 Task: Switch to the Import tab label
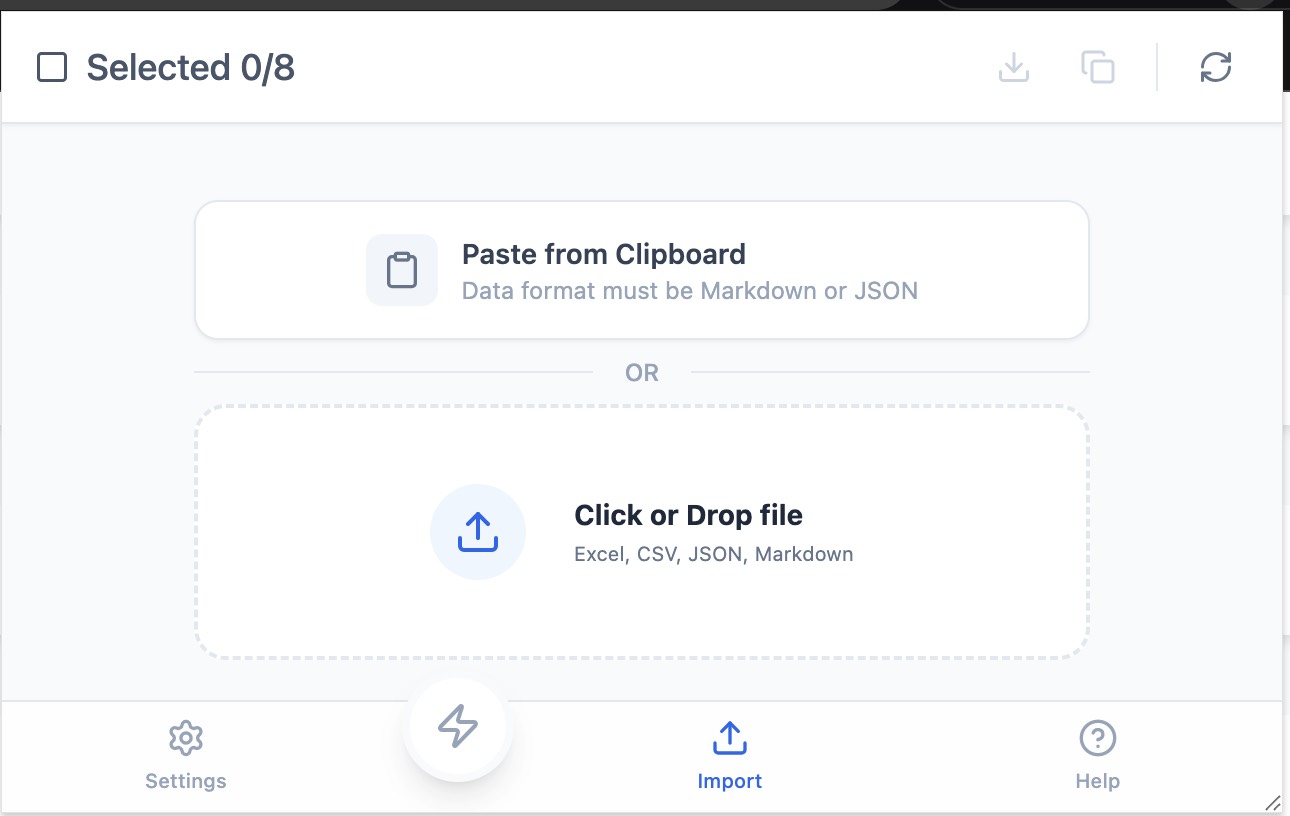(x=730, y=781)
